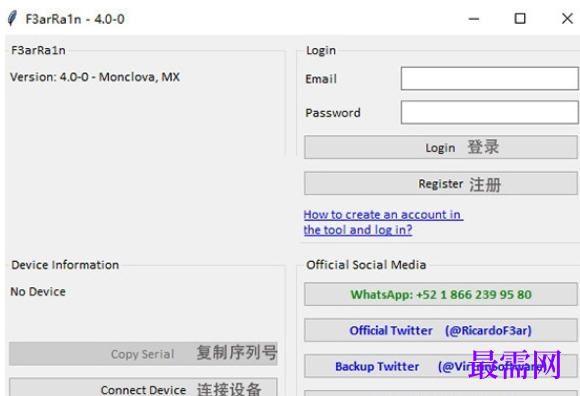This screenshot has width=580, height=396.
Task: Click the 'No Device' status text
Action: pos(38,292)
